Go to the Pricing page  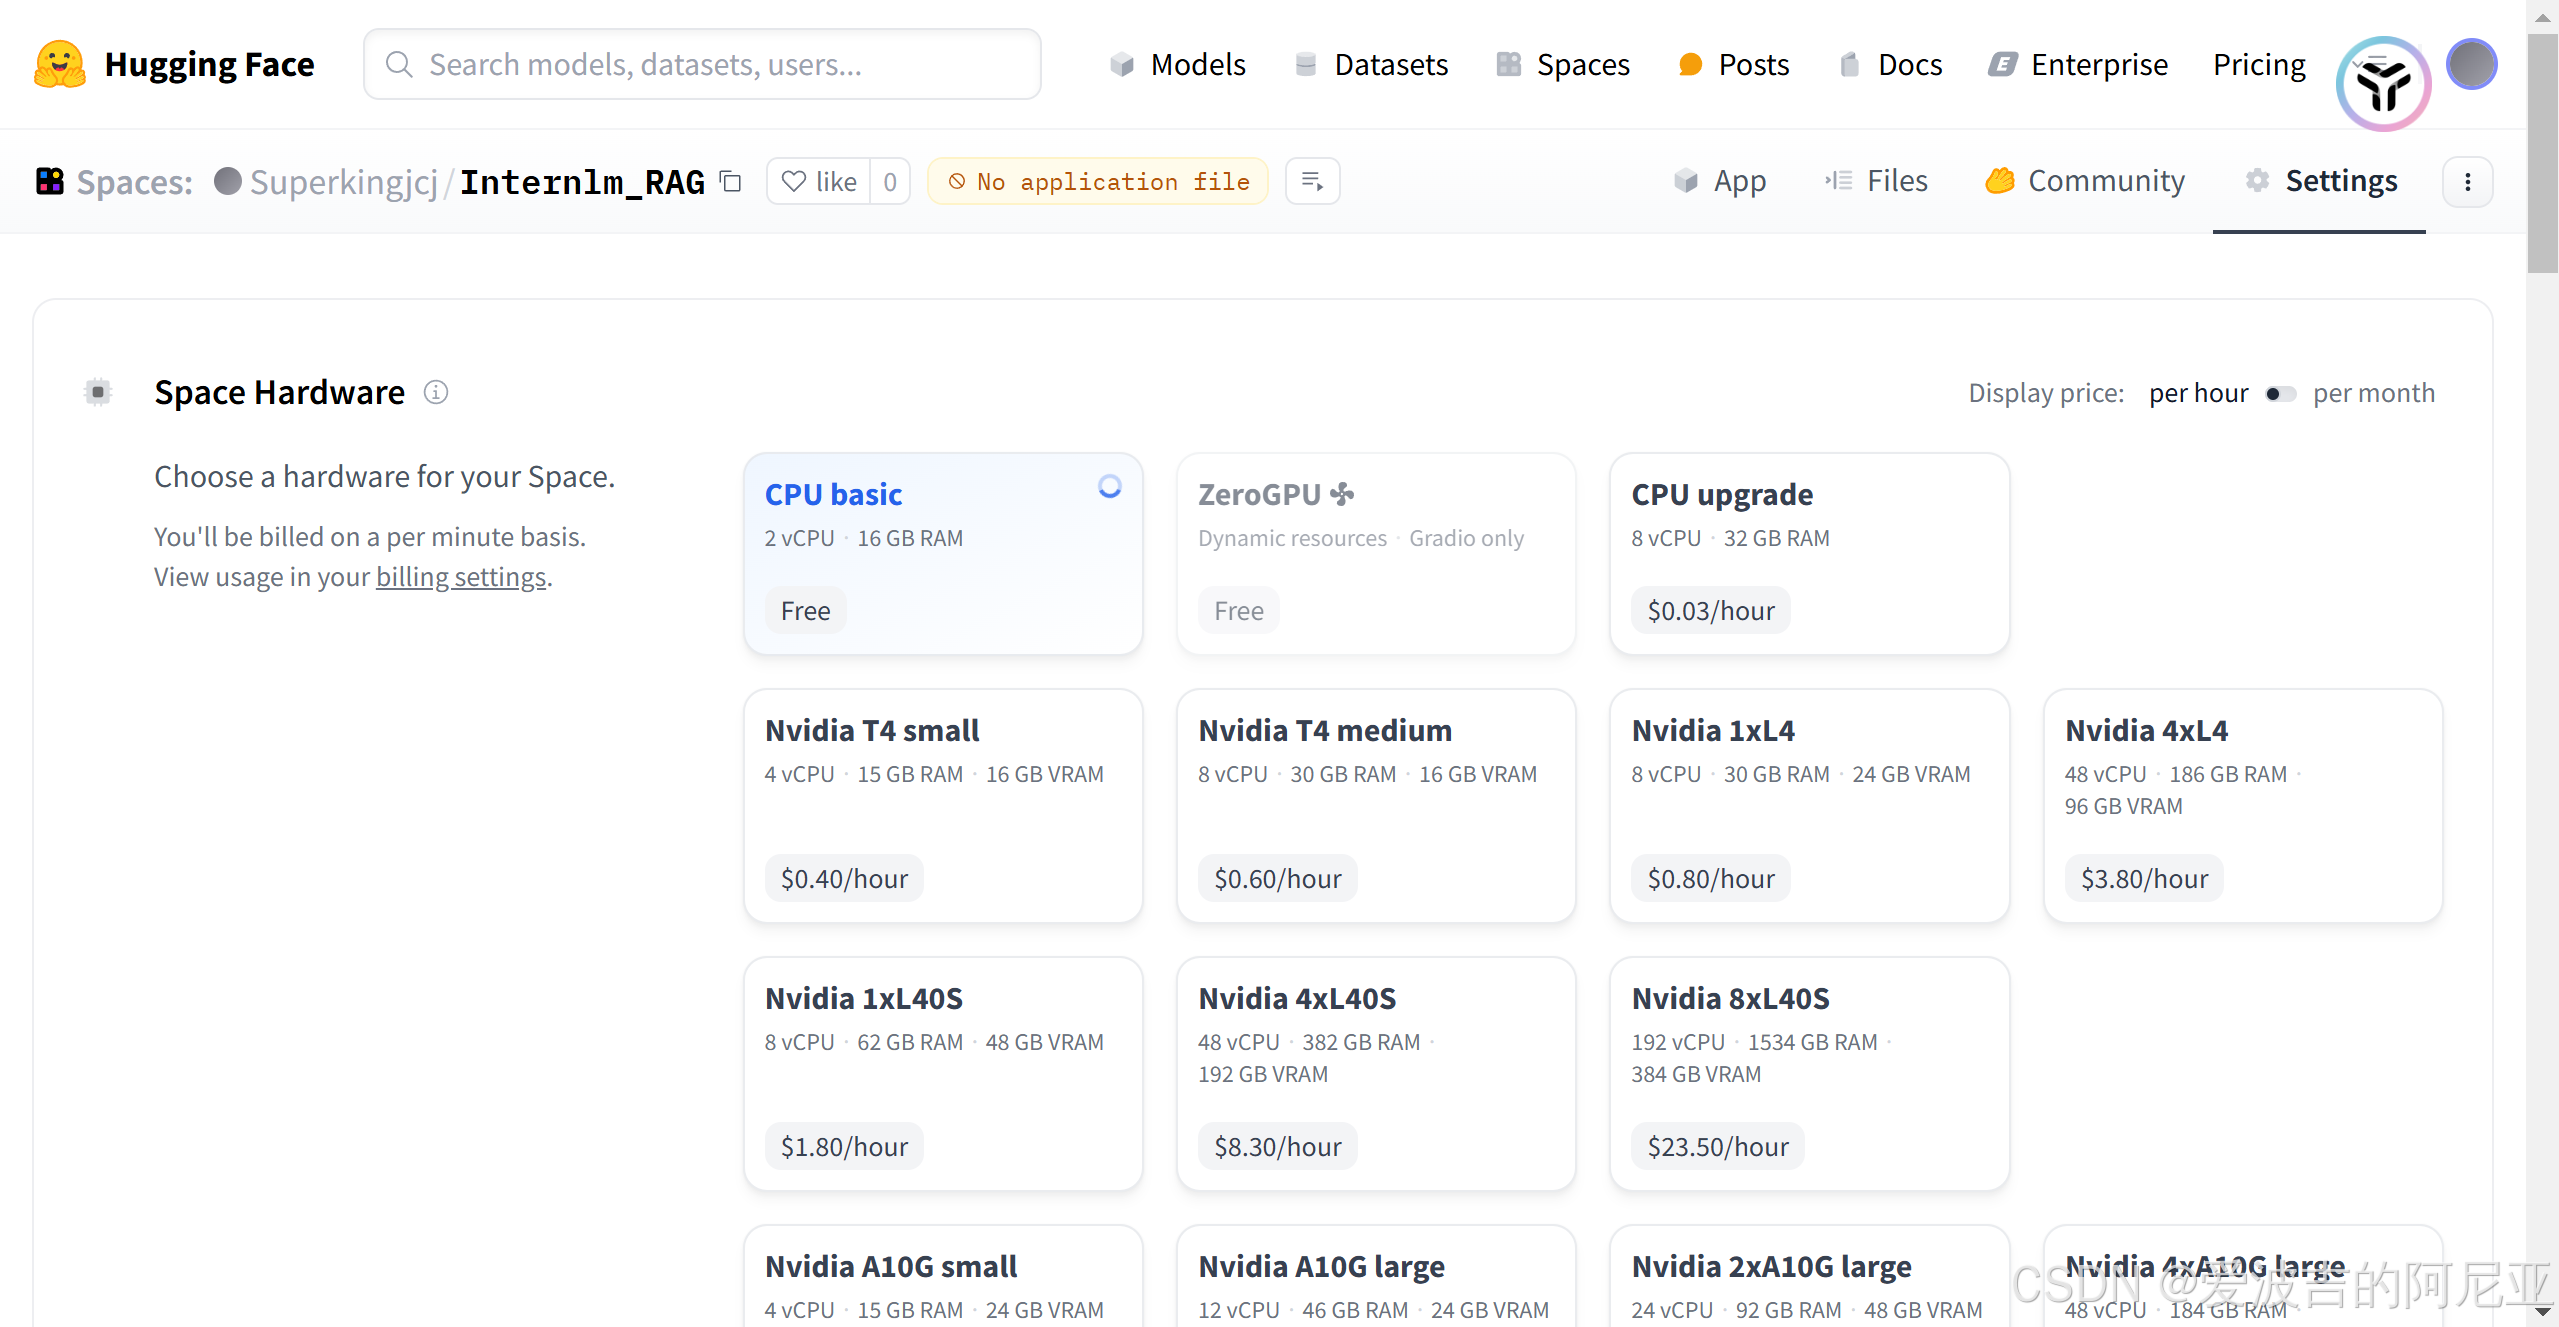pos(2258,65)
